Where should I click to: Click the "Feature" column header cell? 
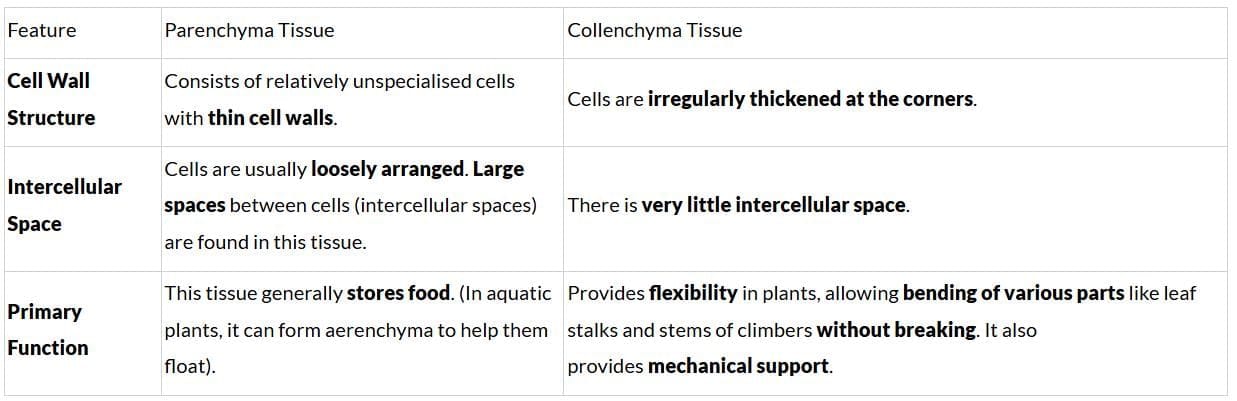pyautogui.click(x=42, y=30)
